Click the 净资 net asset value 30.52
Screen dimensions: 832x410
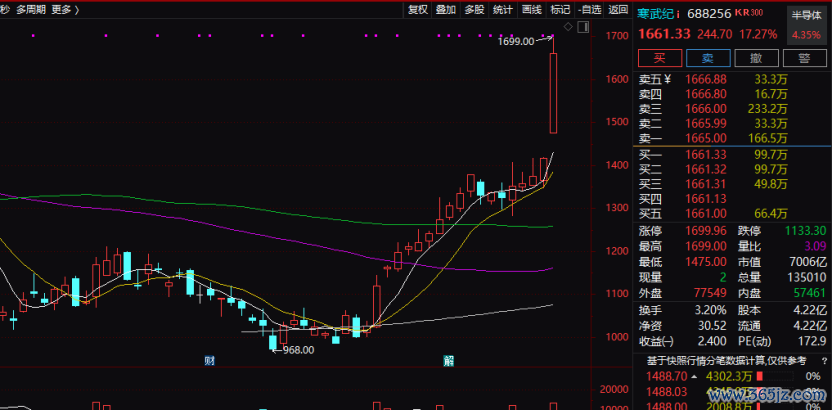713,325
